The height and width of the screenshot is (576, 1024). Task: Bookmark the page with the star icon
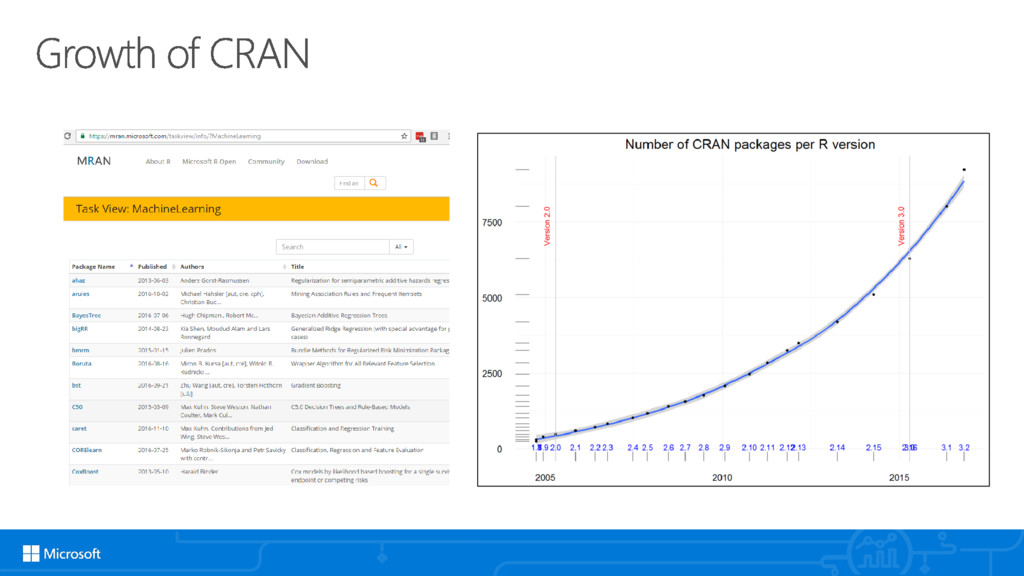click(x=404, y=136)
